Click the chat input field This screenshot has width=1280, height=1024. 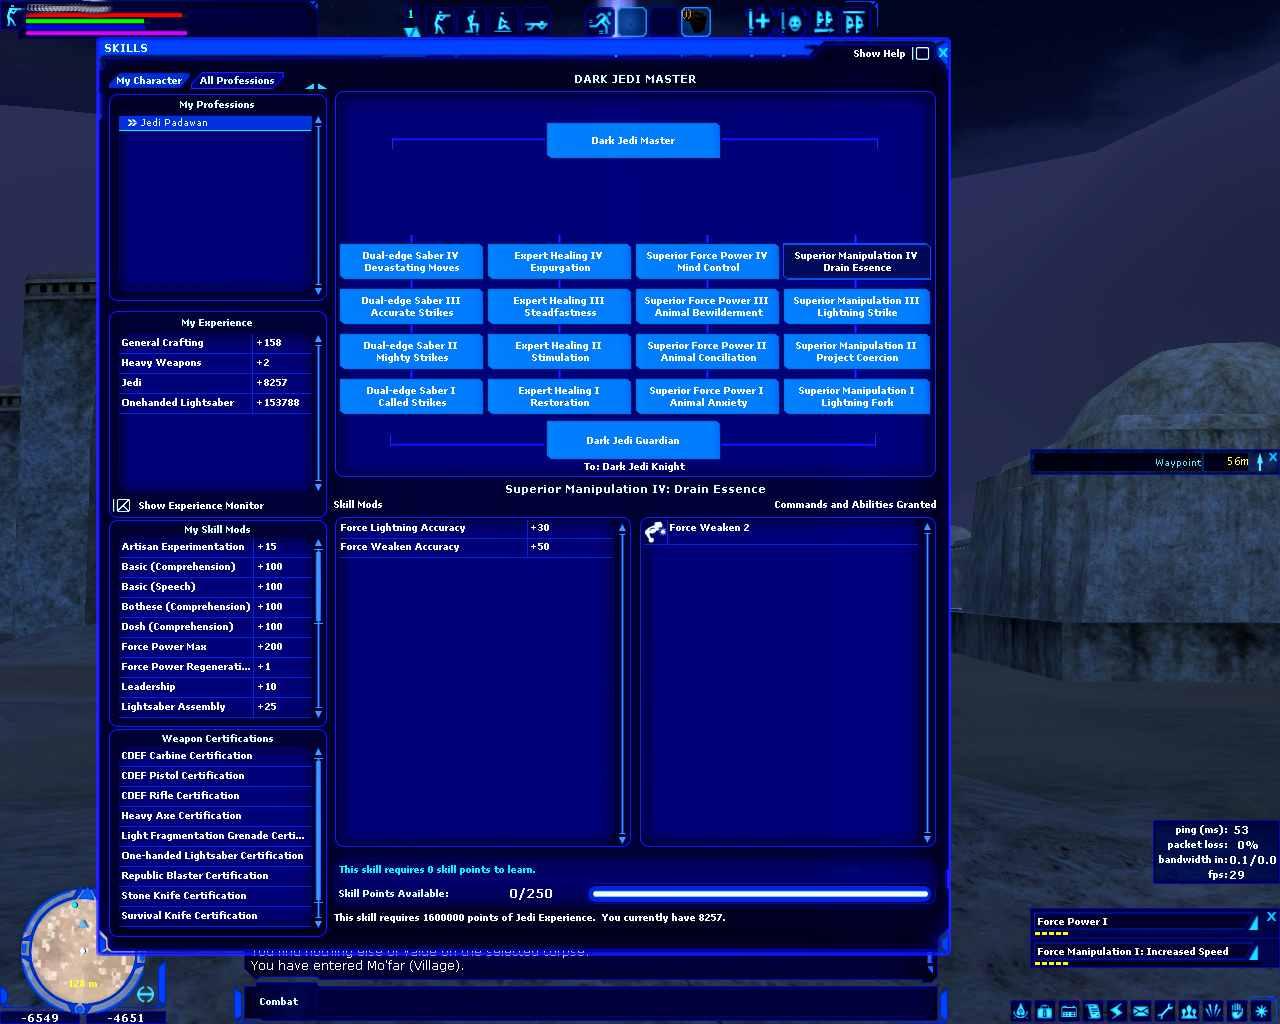point(590,1002)
